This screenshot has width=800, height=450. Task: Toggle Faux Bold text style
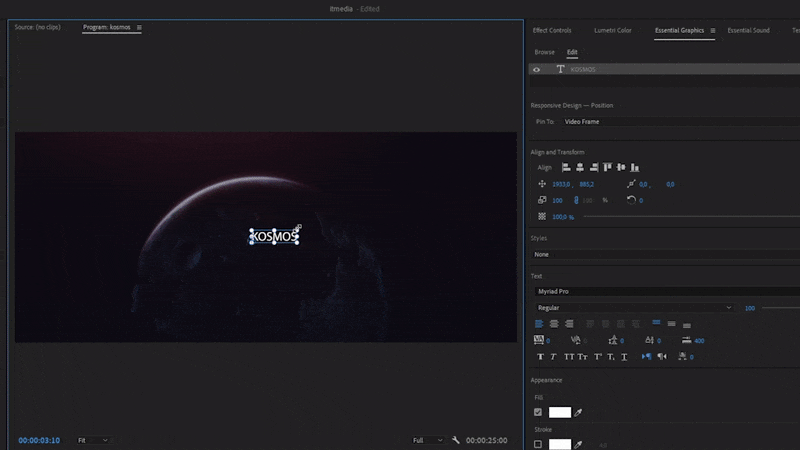coord(540,357)
